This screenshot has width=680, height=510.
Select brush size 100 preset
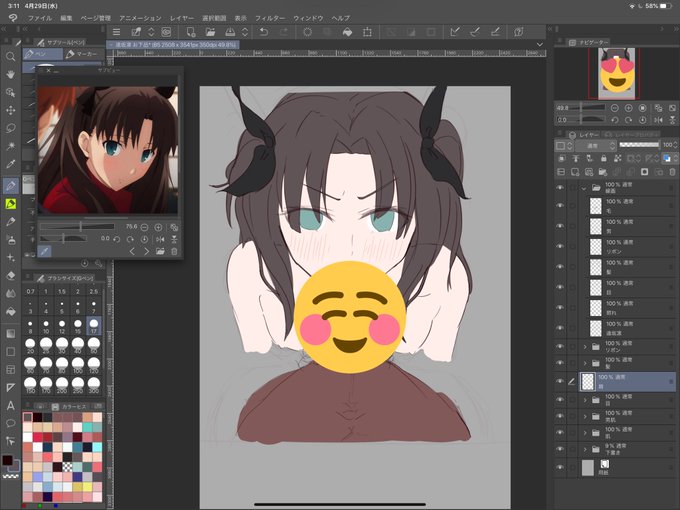tap(78, 366)
